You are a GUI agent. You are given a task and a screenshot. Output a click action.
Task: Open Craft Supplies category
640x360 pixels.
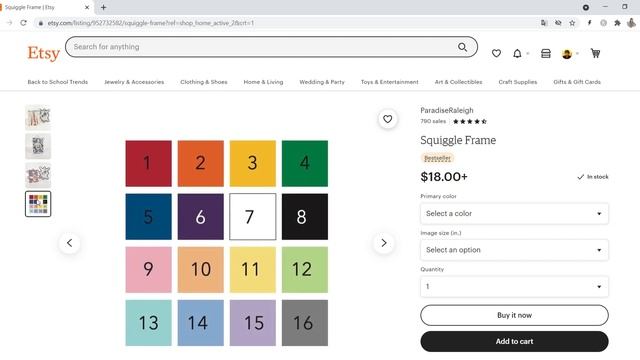(518, 82)
